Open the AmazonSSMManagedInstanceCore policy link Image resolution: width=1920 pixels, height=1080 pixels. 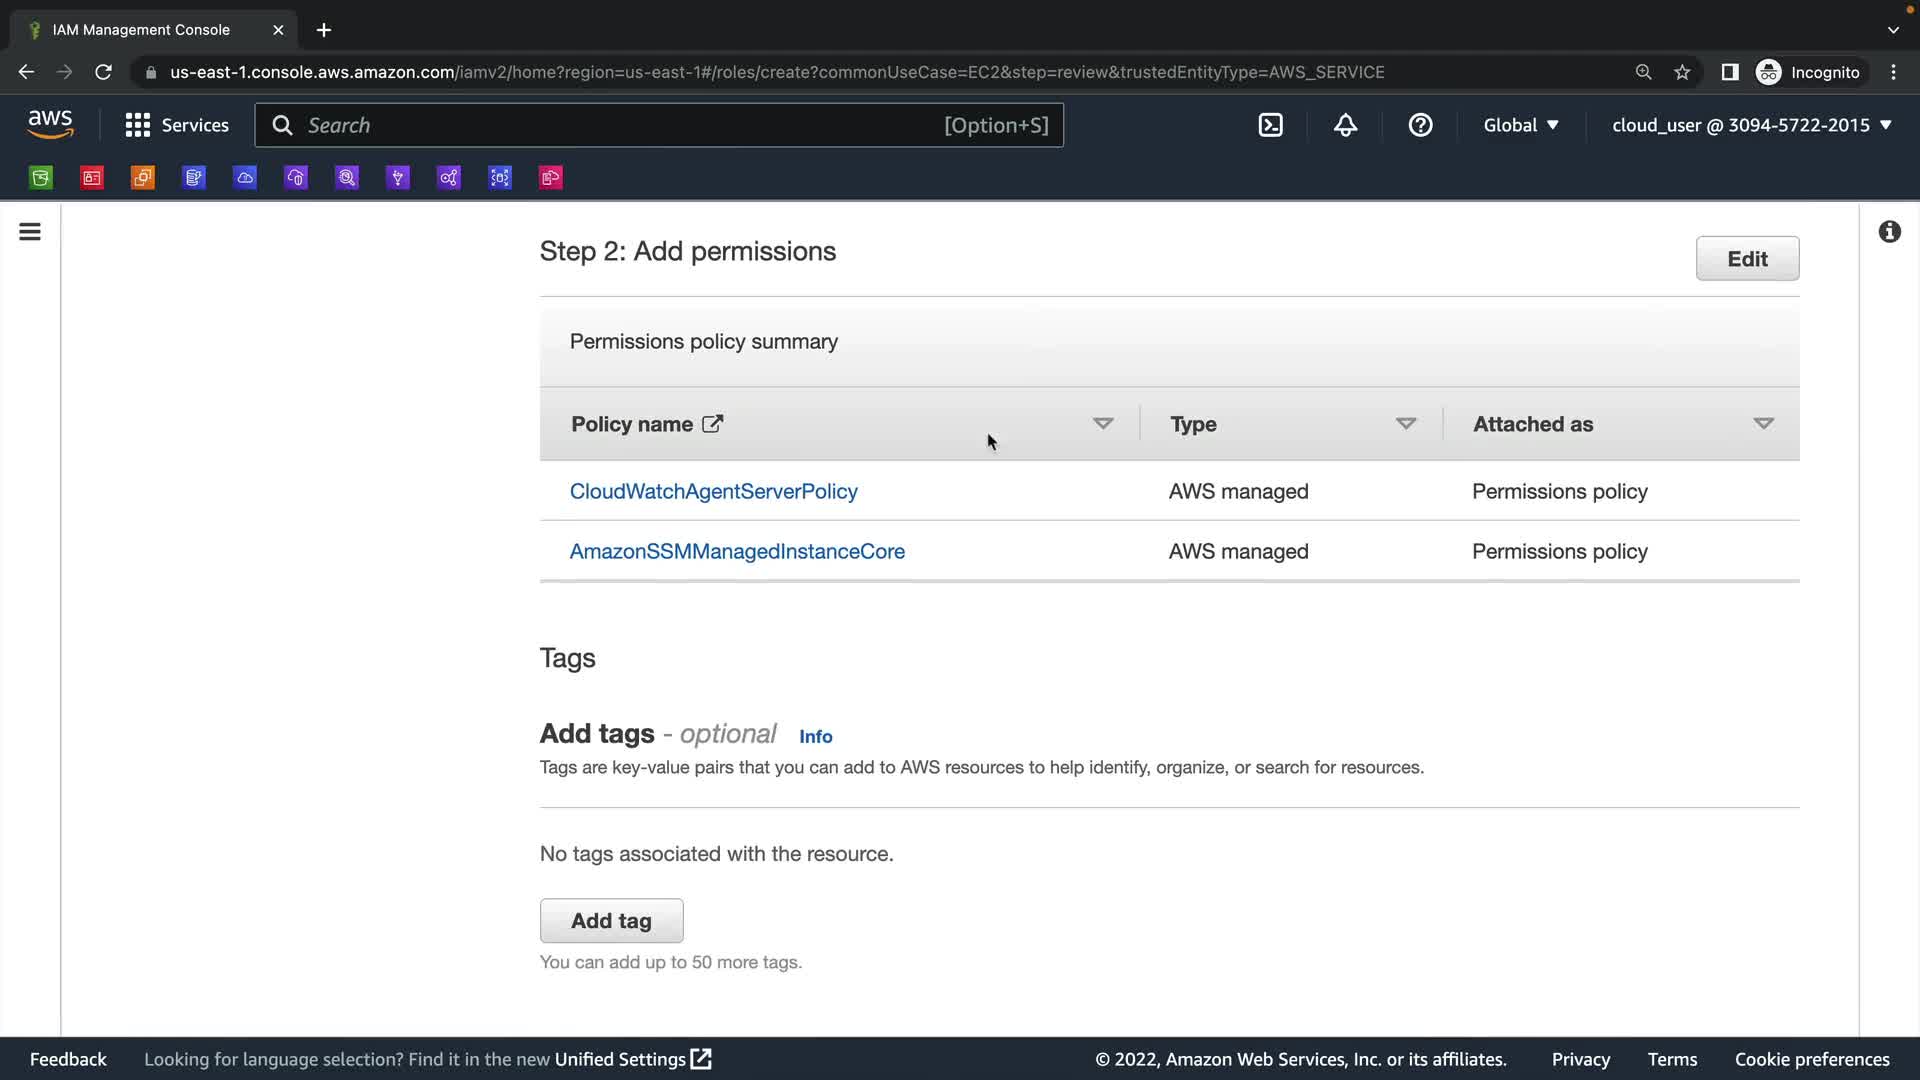737,551
